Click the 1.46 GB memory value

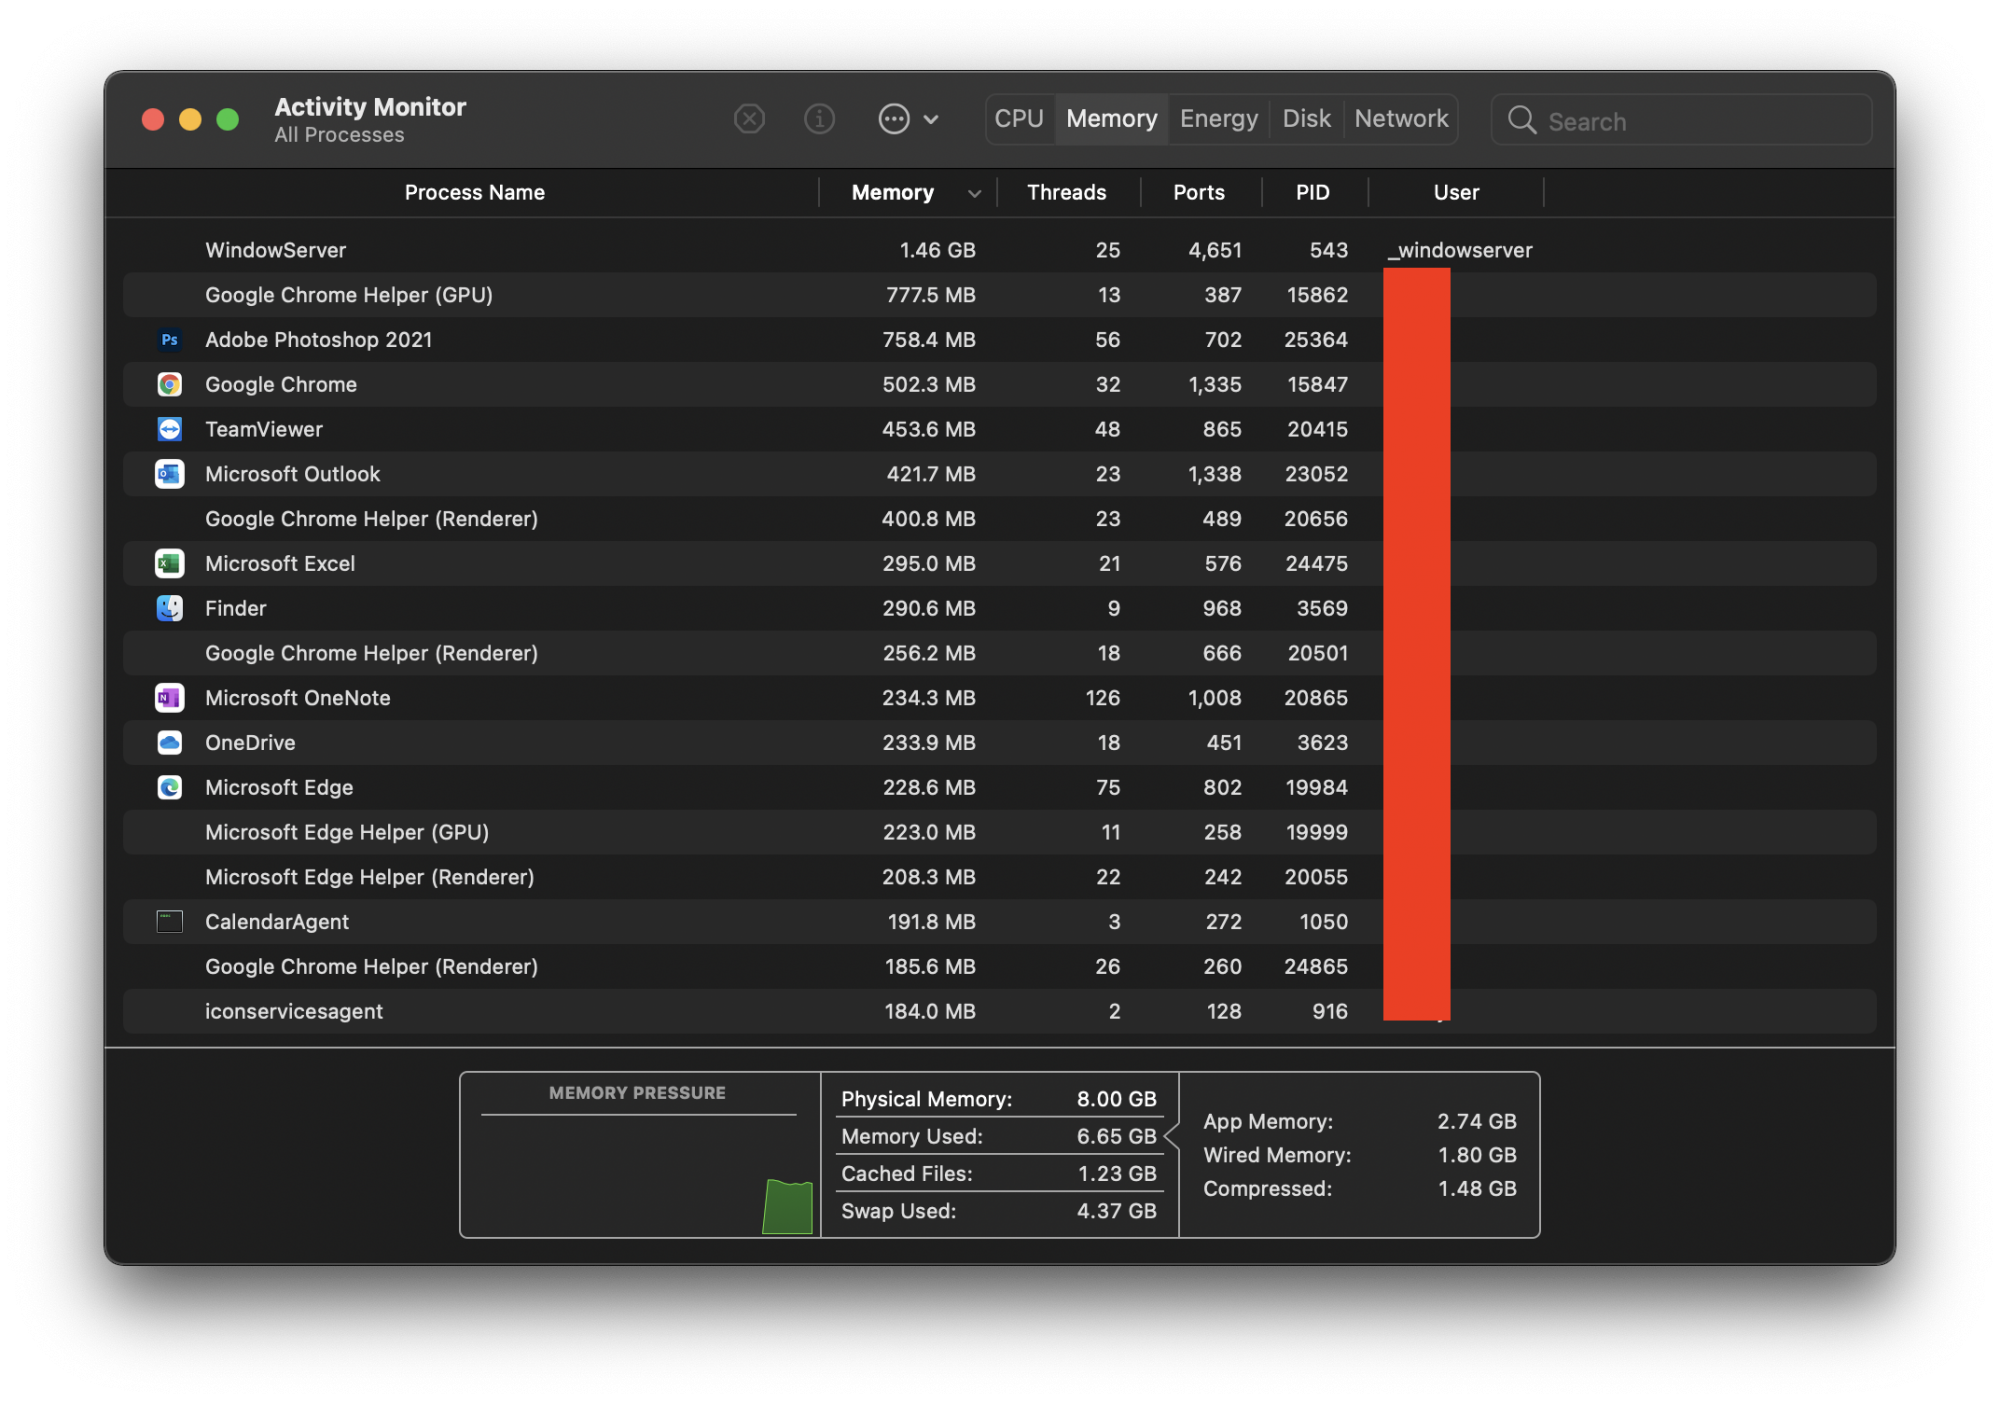tap(937, 250)
